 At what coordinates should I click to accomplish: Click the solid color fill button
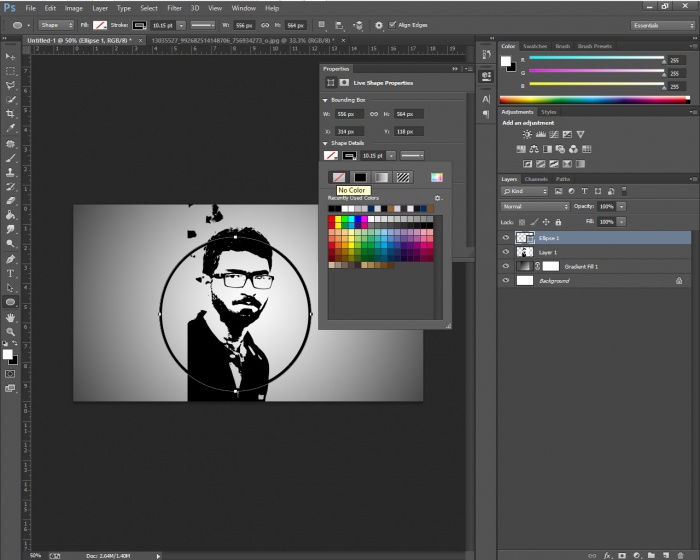[360, 177]
